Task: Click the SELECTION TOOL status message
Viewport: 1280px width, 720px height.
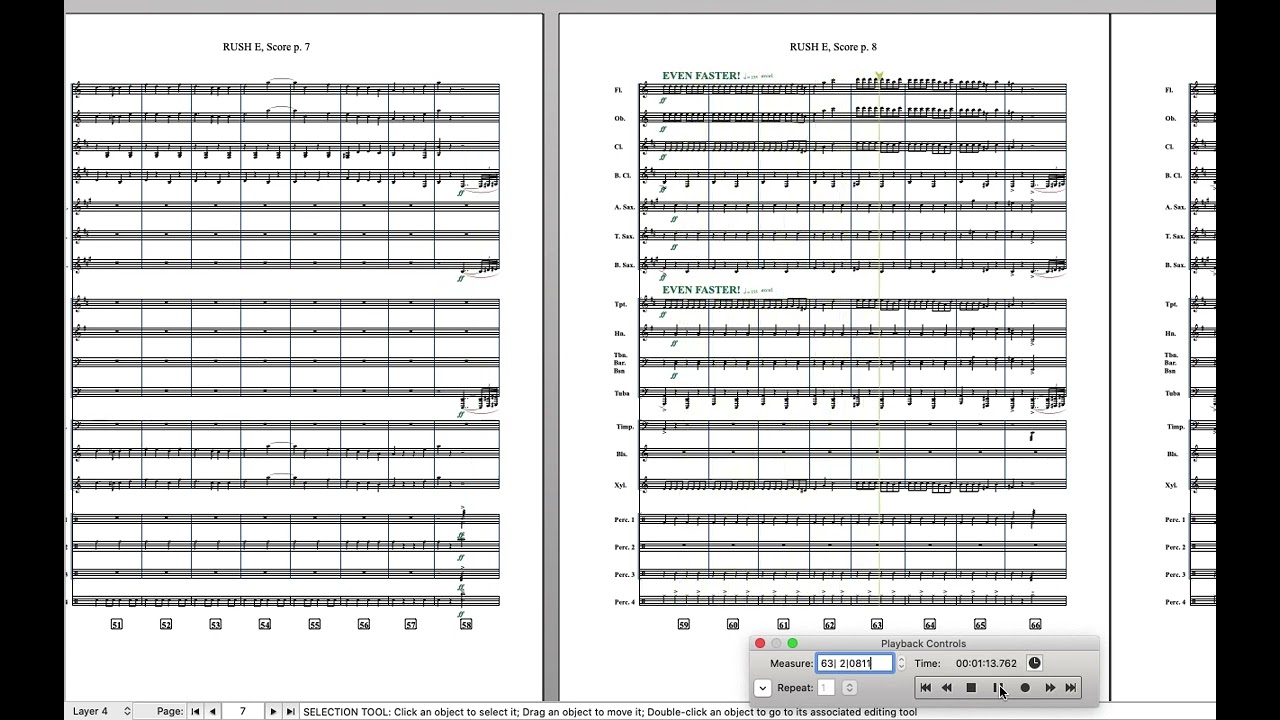Action: [x=610, y=712]
